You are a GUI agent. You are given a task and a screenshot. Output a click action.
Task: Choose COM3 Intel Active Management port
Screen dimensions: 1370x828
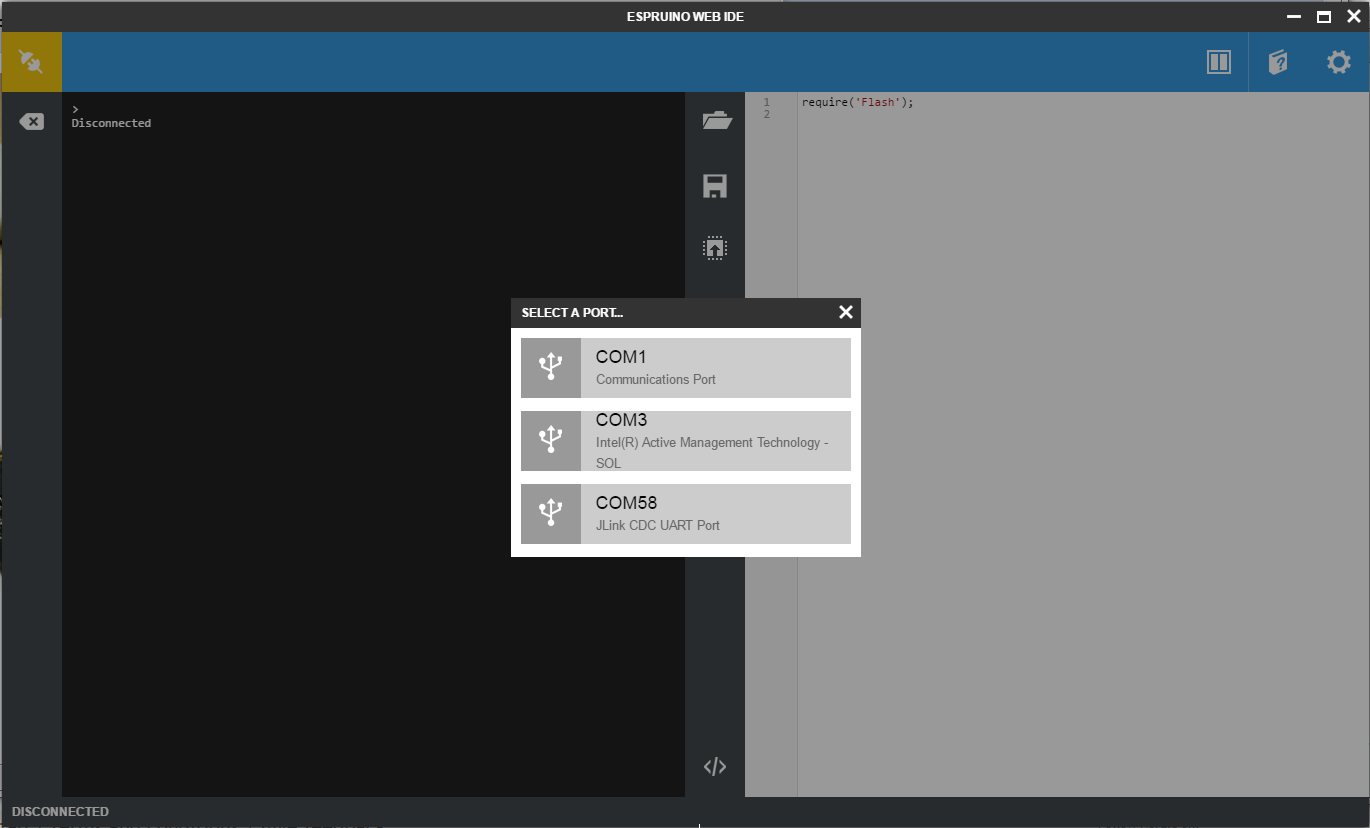(686, 441)
